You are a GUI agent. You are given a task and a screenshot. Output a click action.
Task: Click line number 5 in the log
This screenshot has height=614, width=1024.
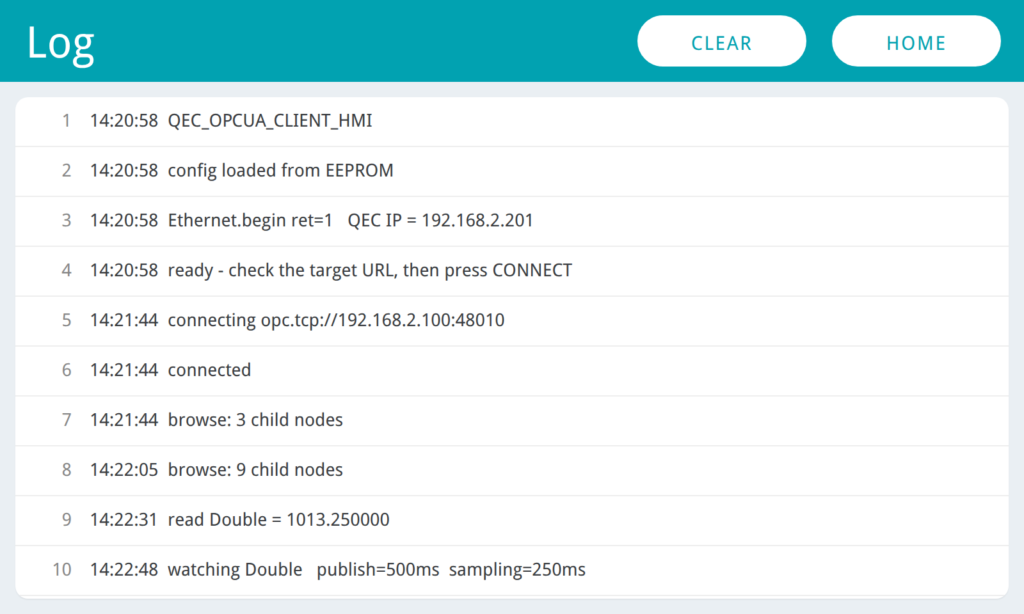point(66,320)
